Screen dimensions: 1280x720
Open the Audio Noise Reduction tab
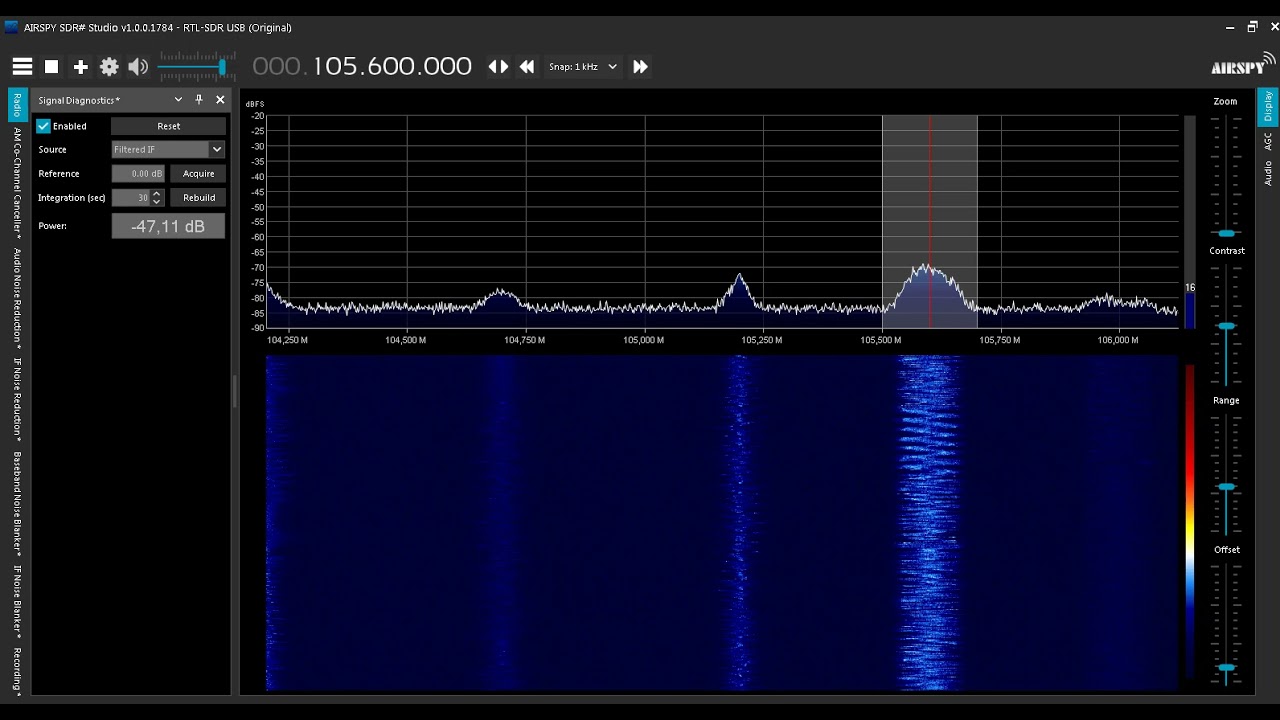point(17,298)
